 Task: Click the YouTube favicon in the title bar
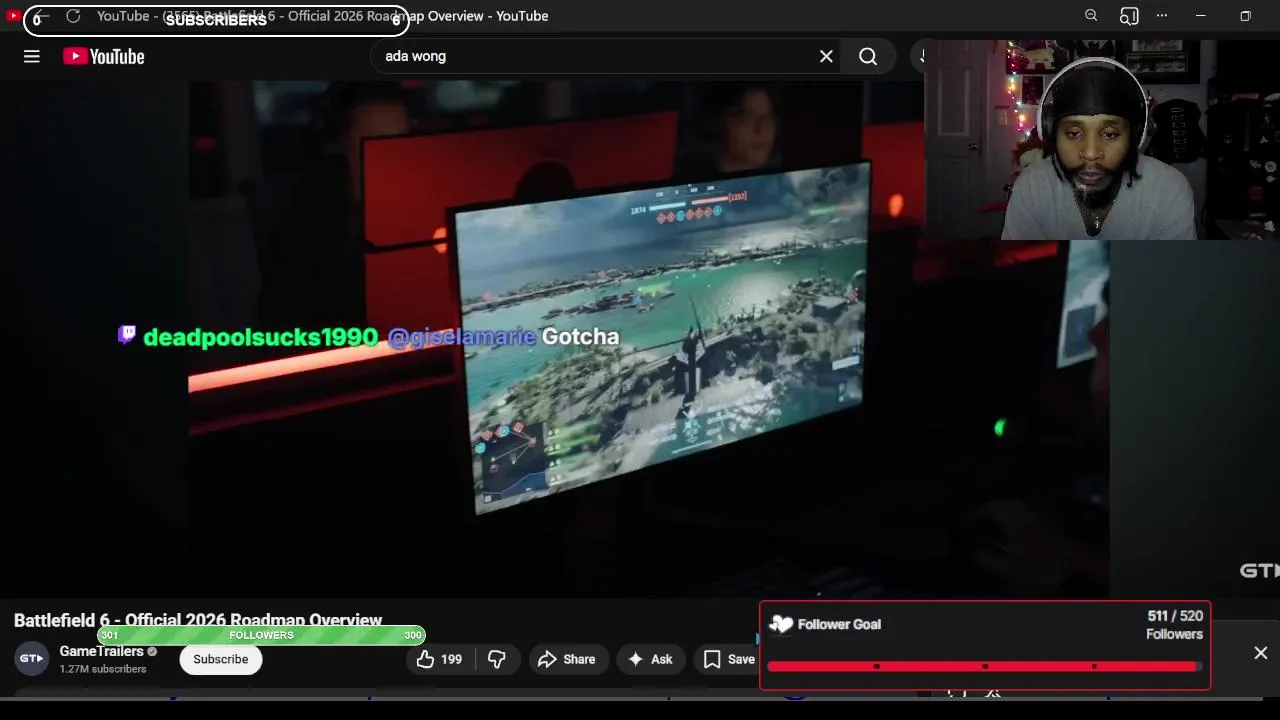click(x=14, y=16)
